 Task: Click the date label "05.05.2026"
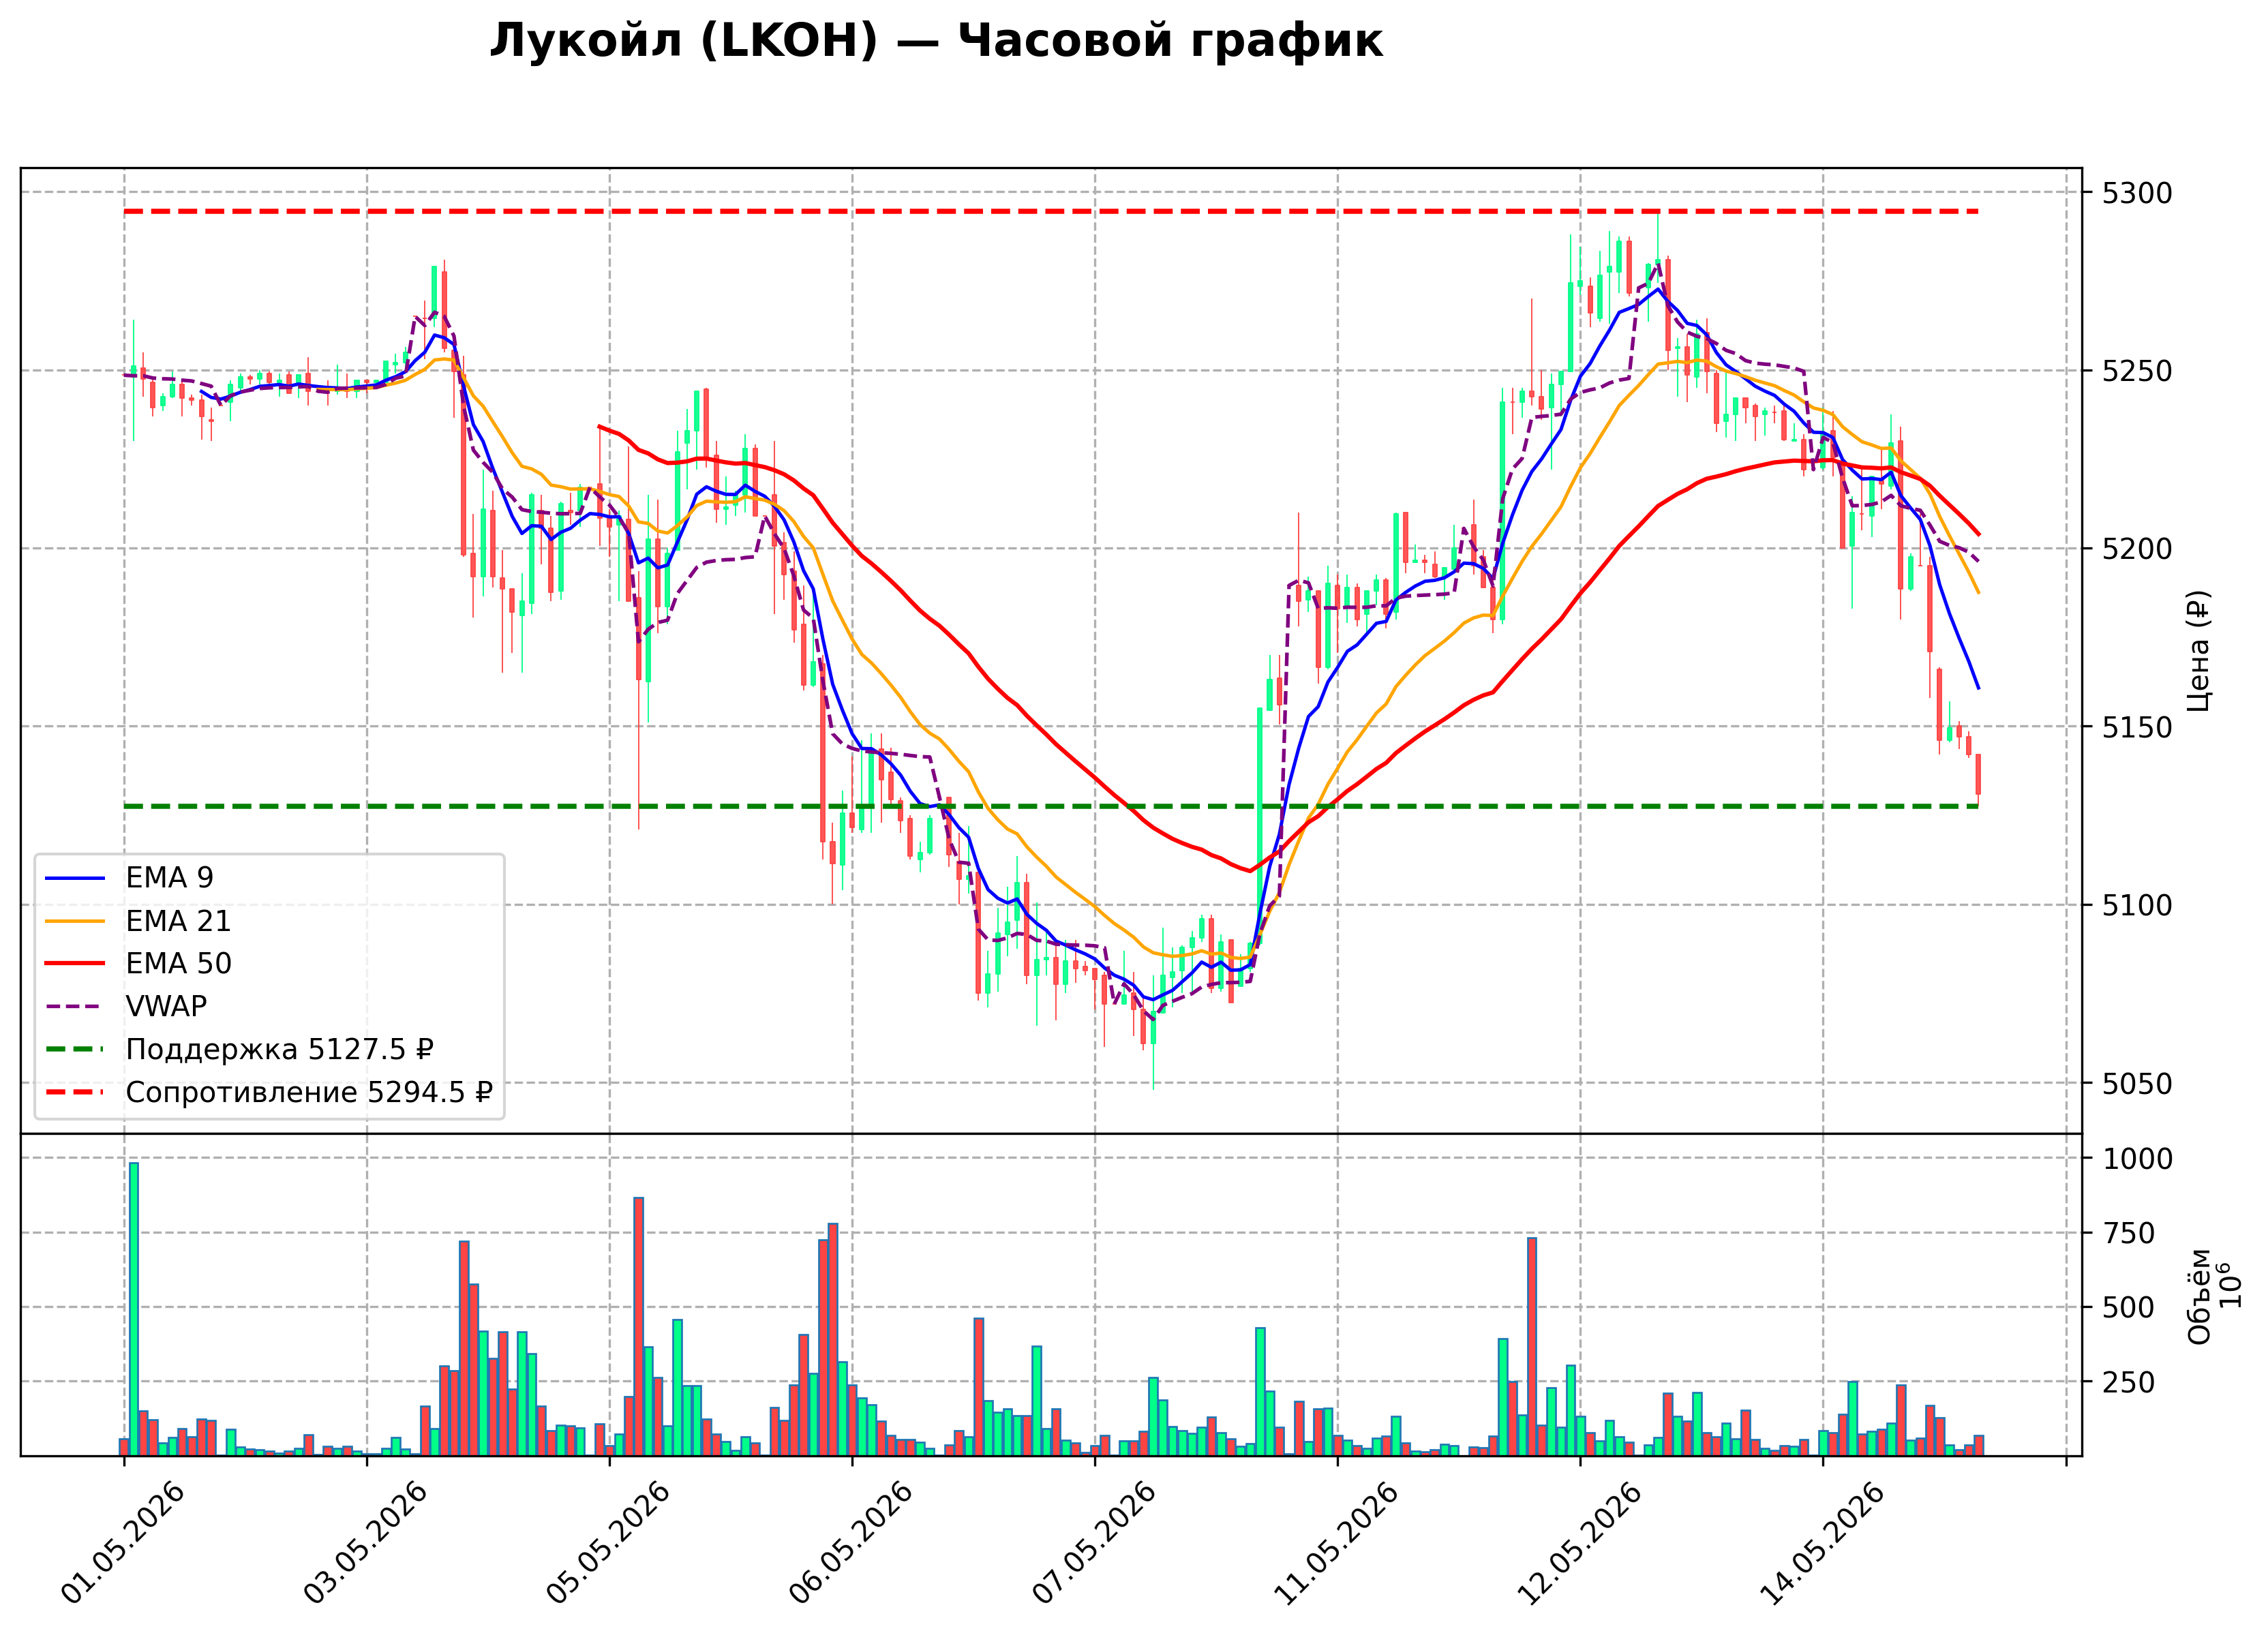click(608, 1544)
